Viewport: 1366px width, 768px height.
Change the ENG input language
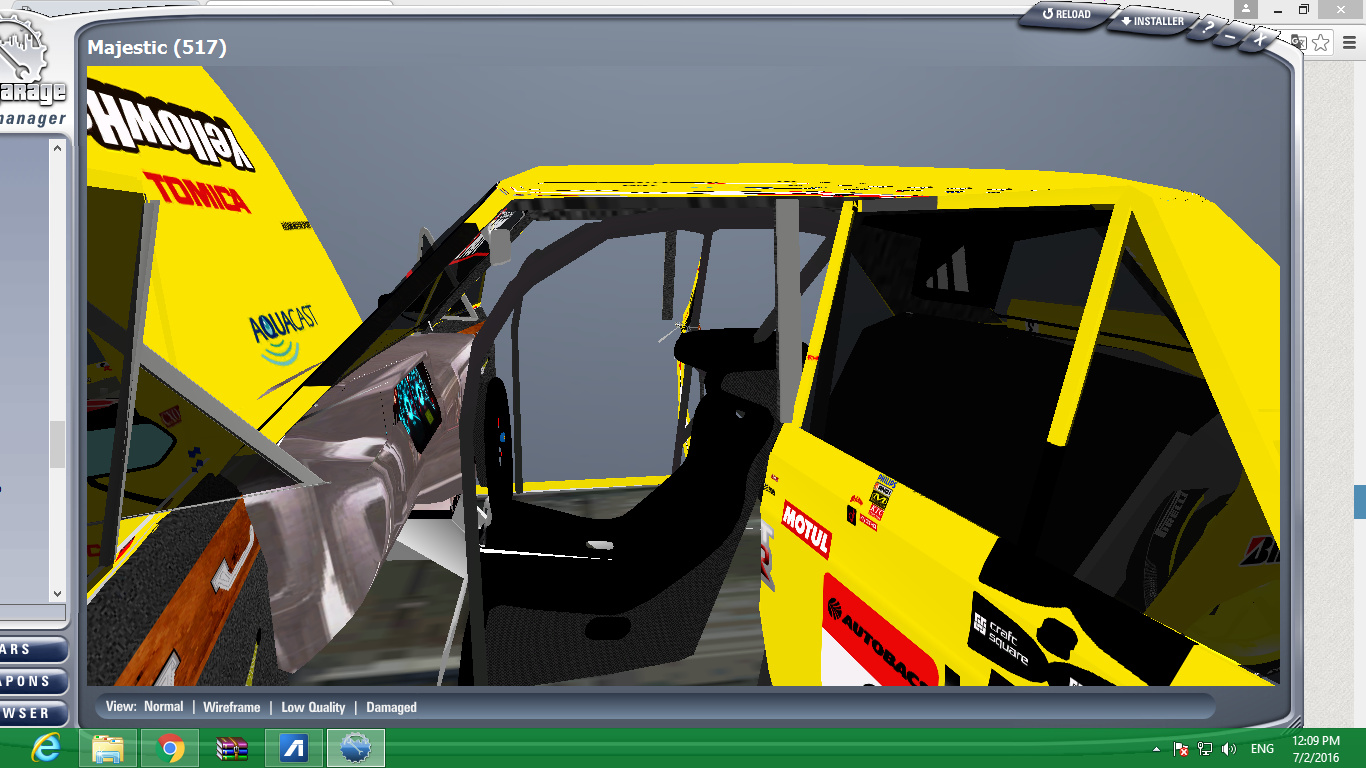(1262, 749)
